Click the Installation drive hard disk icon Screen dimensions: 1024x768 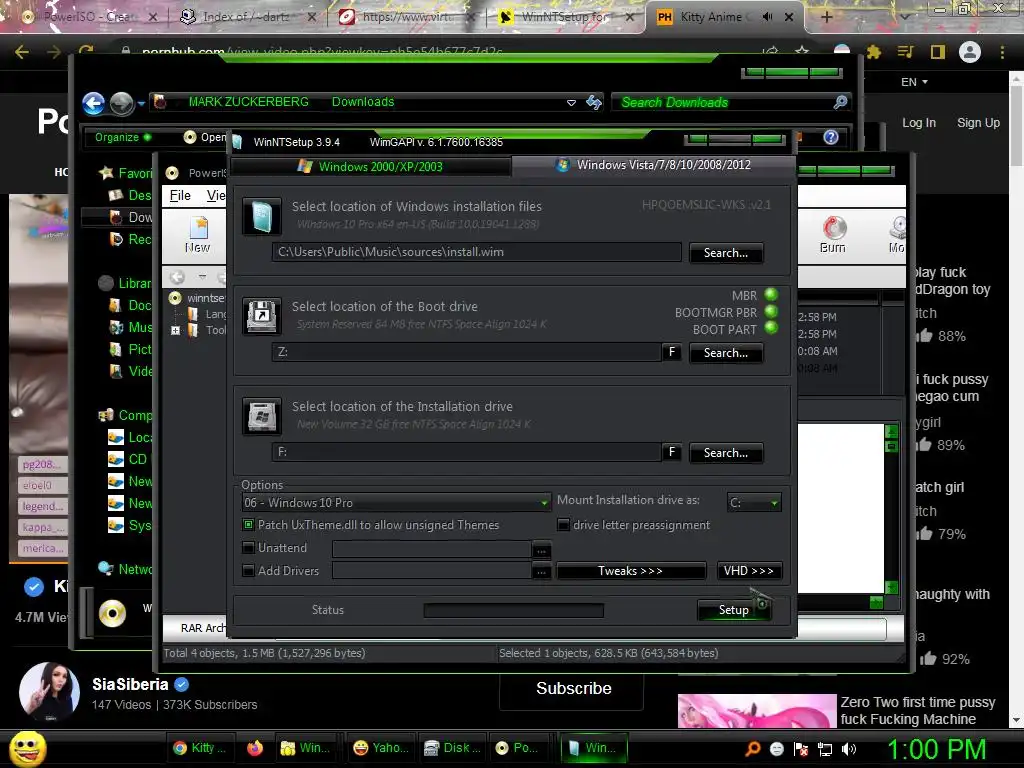pyautogui.click(x=262, y=416)
